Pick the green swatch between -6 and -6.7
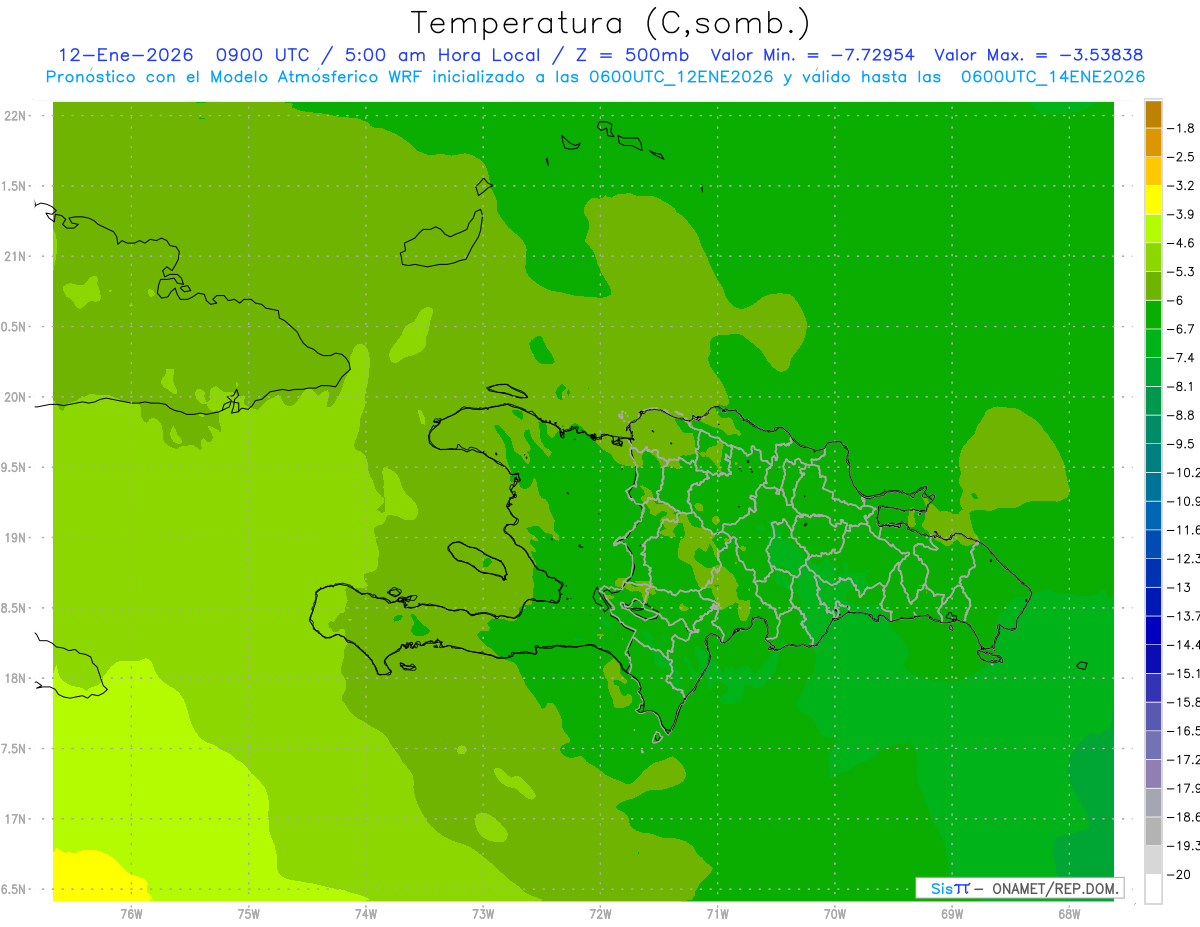 [1153, 315]
